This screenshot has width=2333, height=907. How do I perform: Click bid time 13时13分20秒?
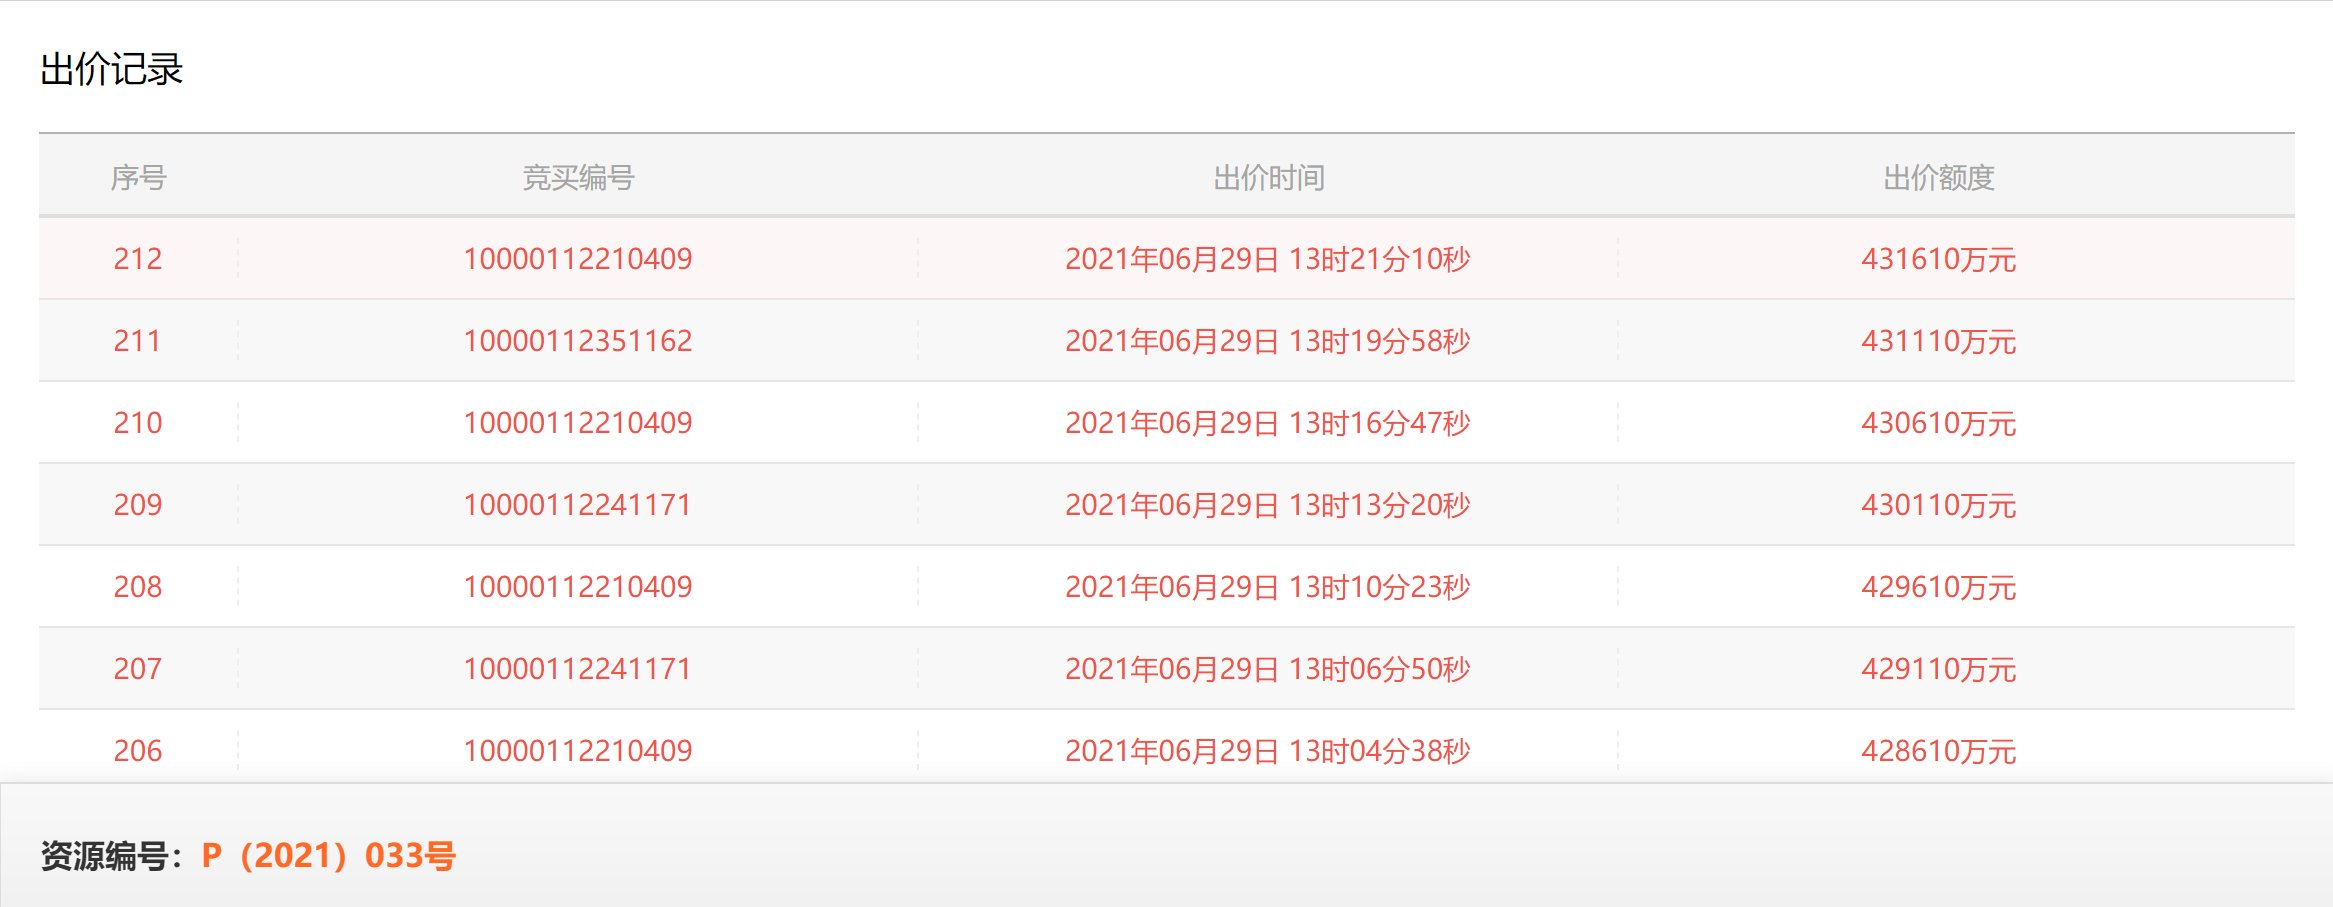click(x=1268, y=505)
